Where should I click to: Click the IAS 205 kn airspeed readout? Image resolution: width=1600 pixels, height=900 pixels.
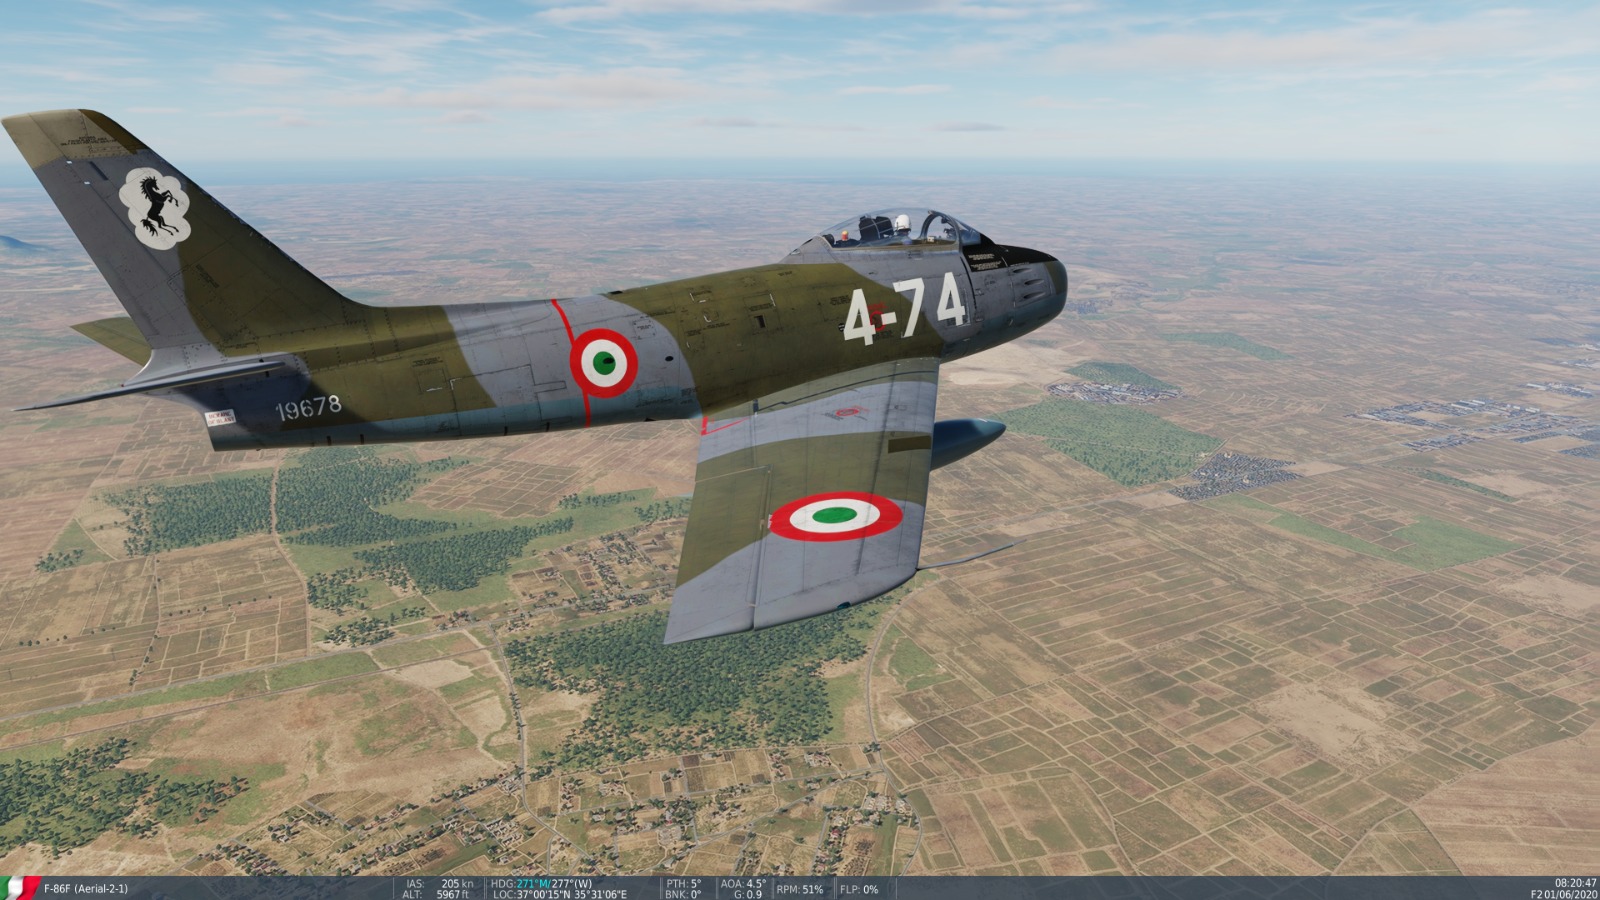tap(439, 884)
